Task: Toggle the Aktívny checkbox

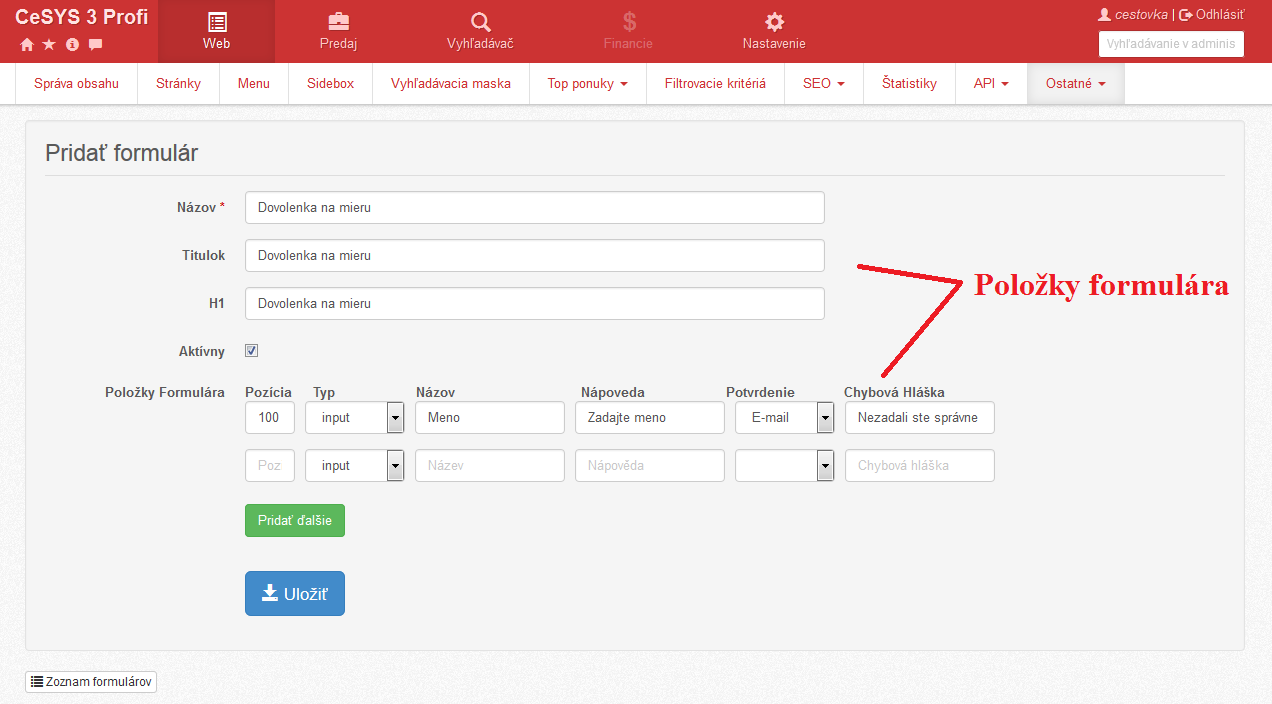Action: (252, 351)
